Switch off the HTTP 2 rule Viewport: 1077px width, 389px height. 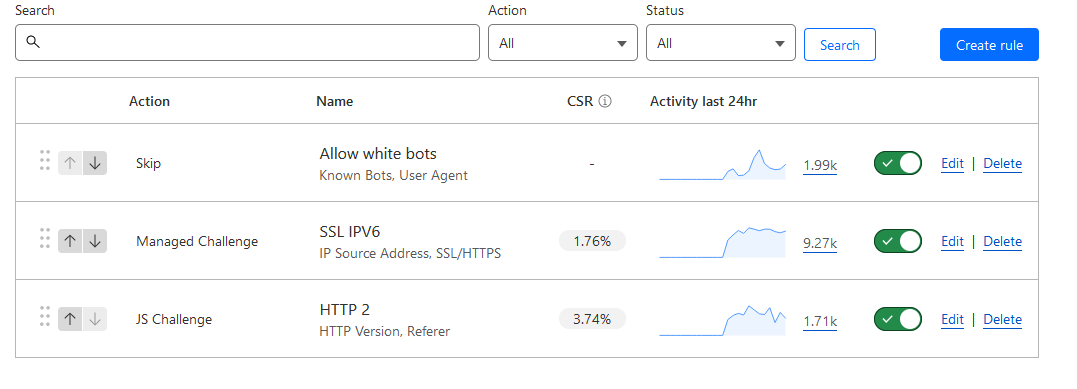(x=898, y=320)
